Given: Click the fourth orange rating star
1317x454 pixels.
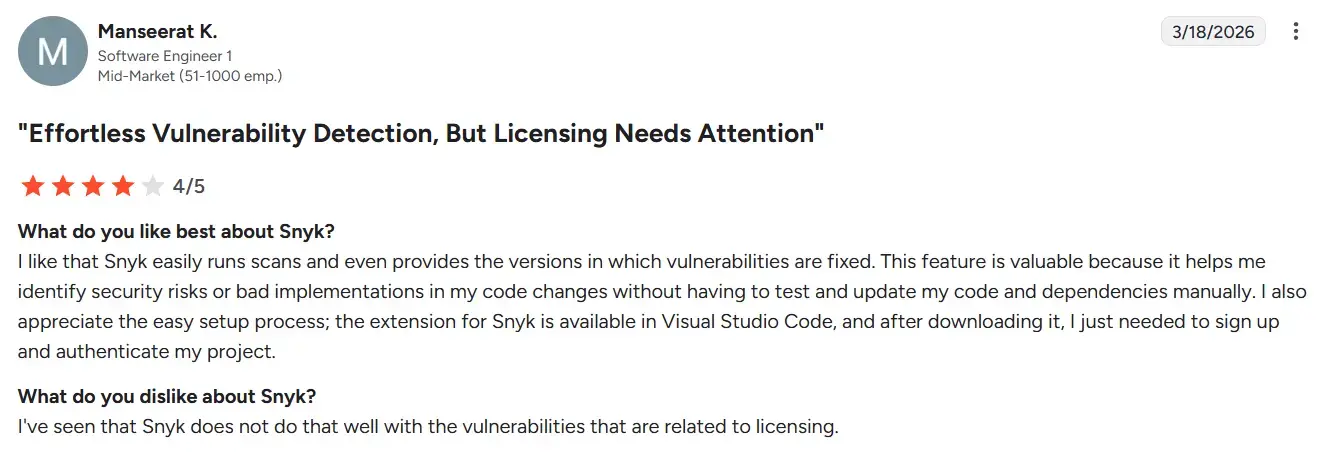Looking at the screenshot, I should pyautogui.click(x=122, y=186).
